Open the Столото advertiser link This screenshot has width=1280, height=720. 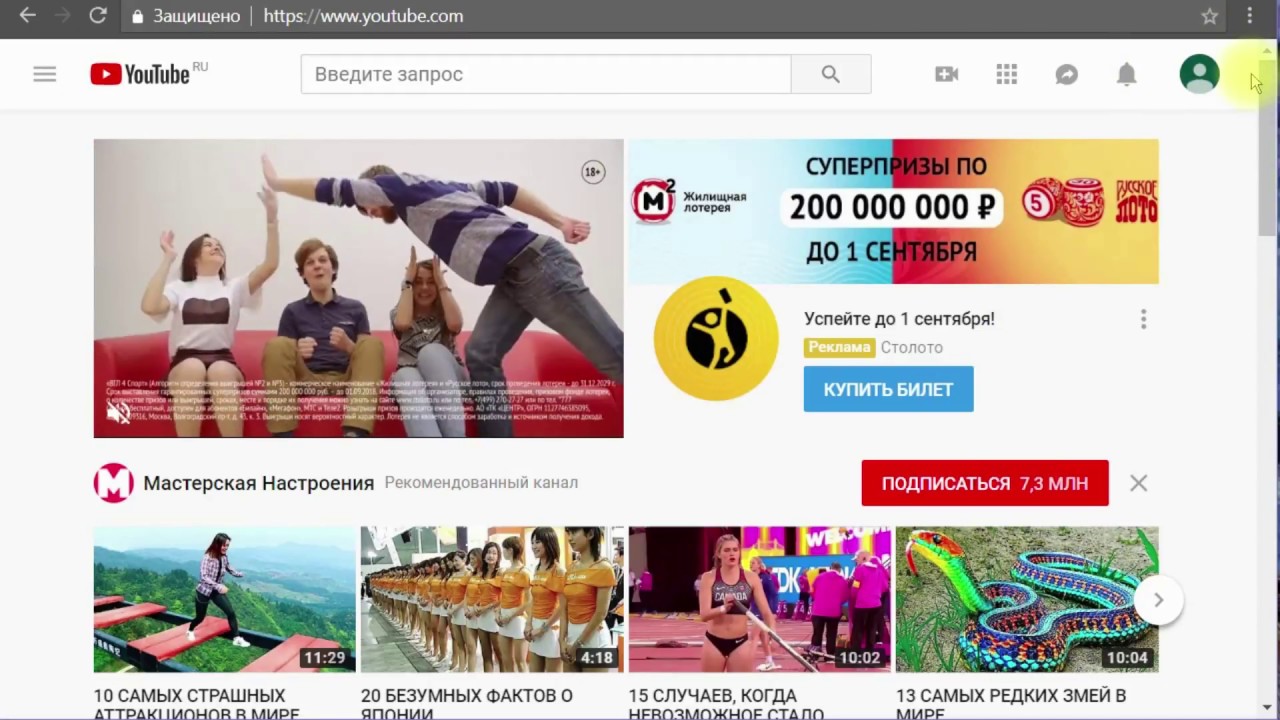pyautogui.click(x=911, y=347)
